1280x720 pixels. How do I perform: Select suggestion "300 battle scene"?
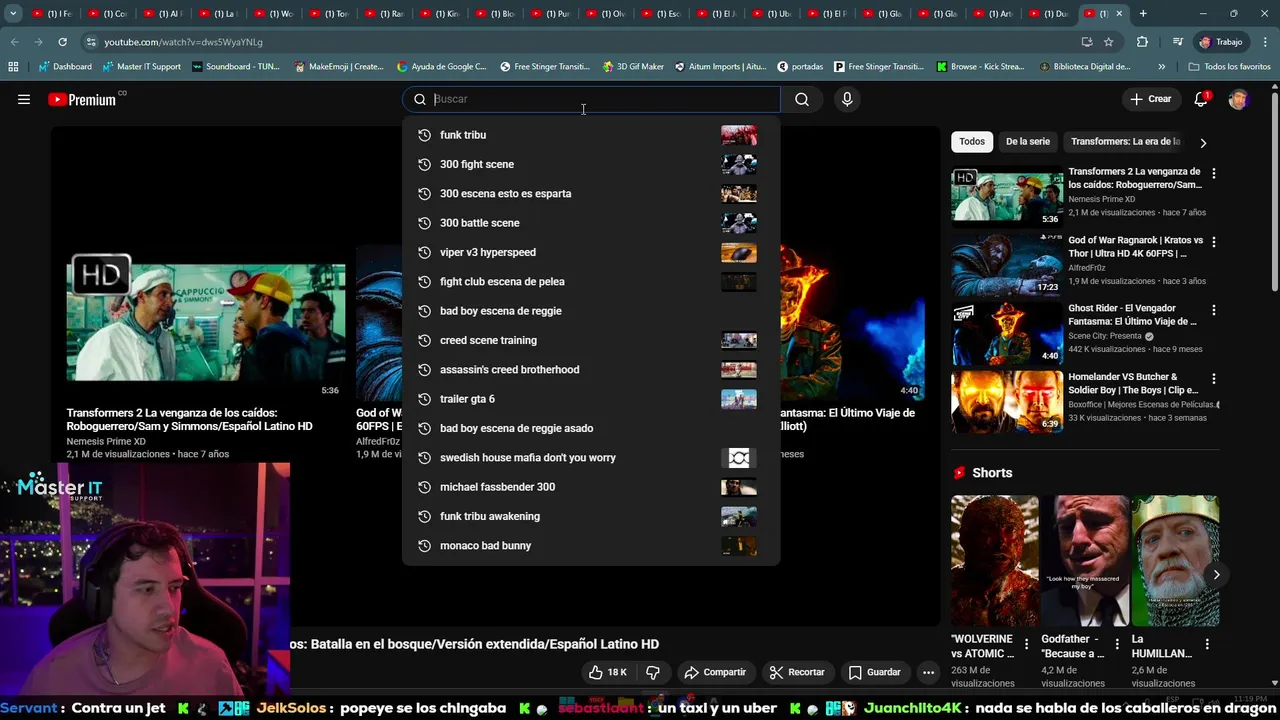[590, 223]
